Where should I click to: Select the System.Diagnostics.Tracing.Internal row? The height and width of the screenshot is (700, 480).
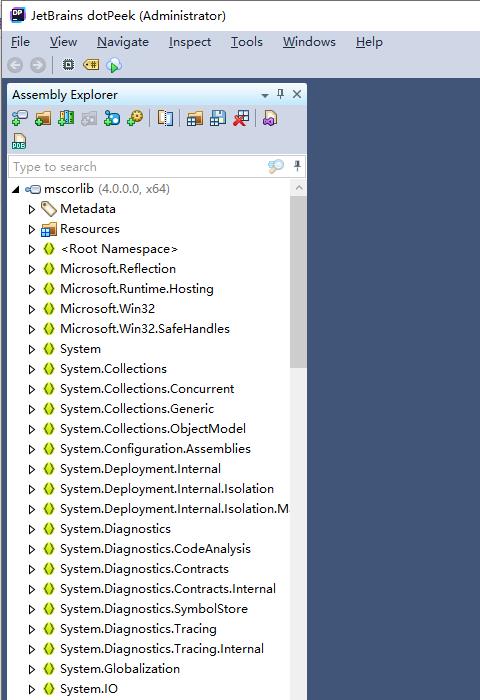pyautogui.click(x=162, y=649)
